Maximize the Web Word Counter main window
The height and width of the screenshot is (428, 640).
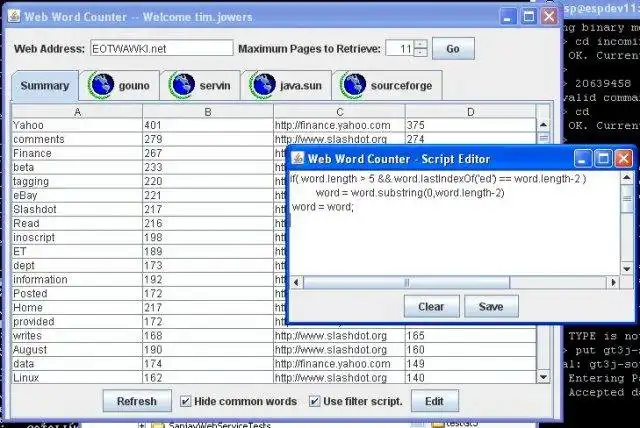coord(529,17)
